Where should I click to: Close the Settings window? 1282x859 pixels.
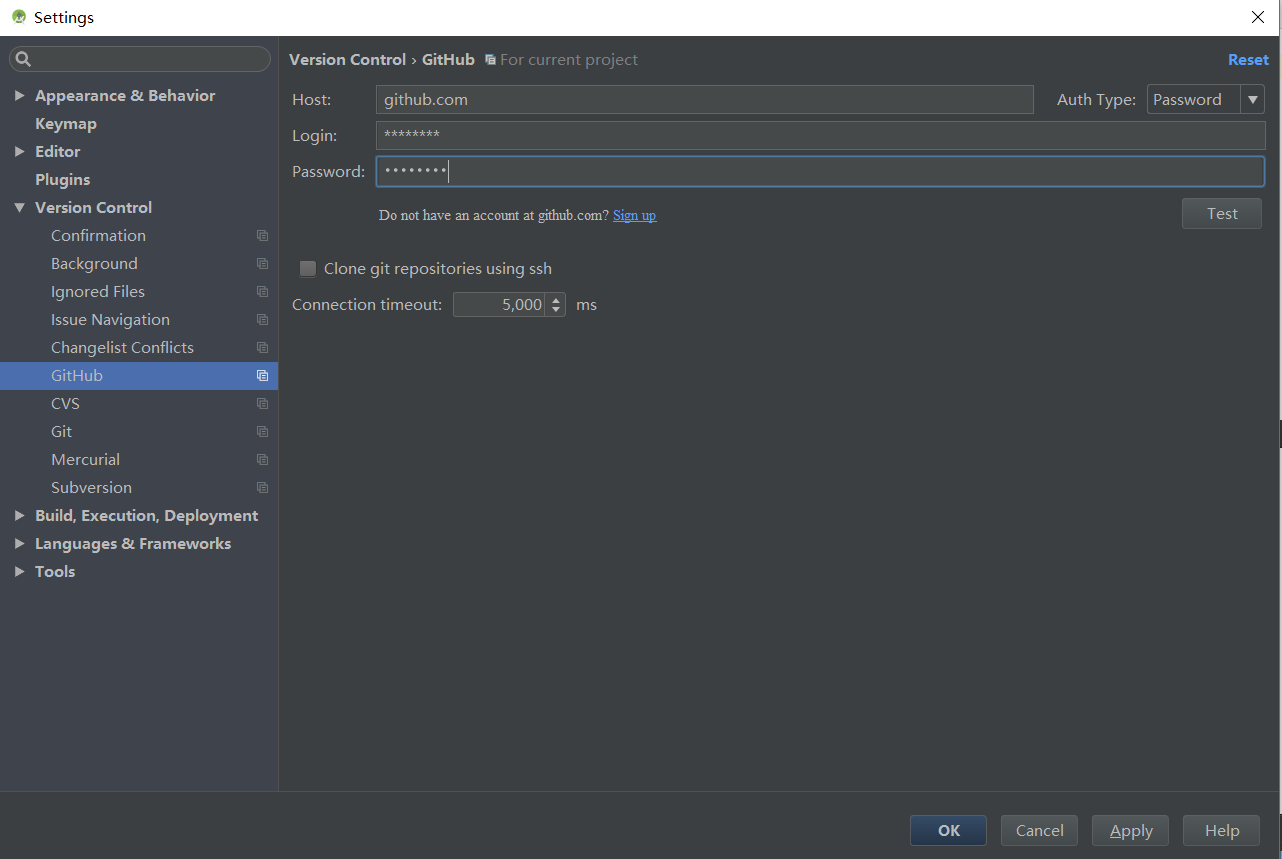(1258, 17)
